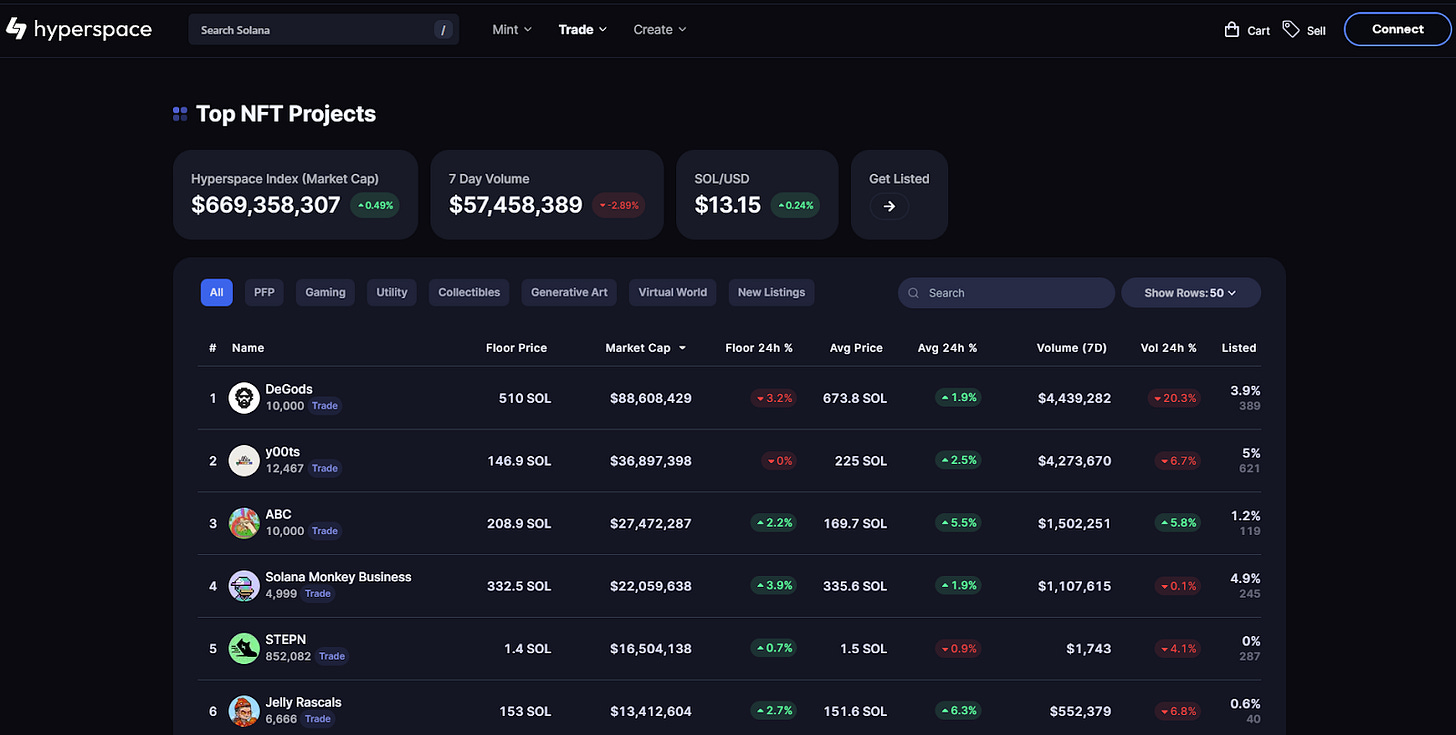This screenshot has height=735, width=1456.
Task: Click Trade badge for STEPN
Action: 332,656
